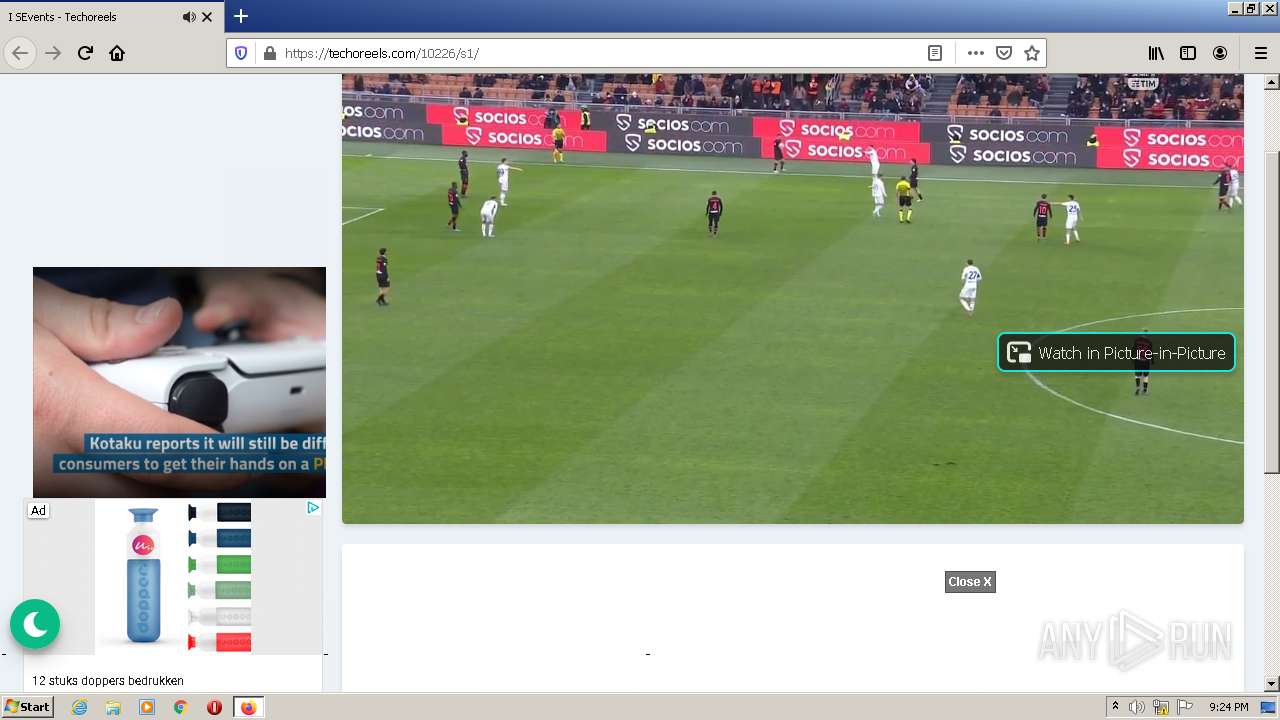This screenshot has height=720, width=1280.
Task: Show hidden tray icons arrow
Action: tap(1115, 707)
